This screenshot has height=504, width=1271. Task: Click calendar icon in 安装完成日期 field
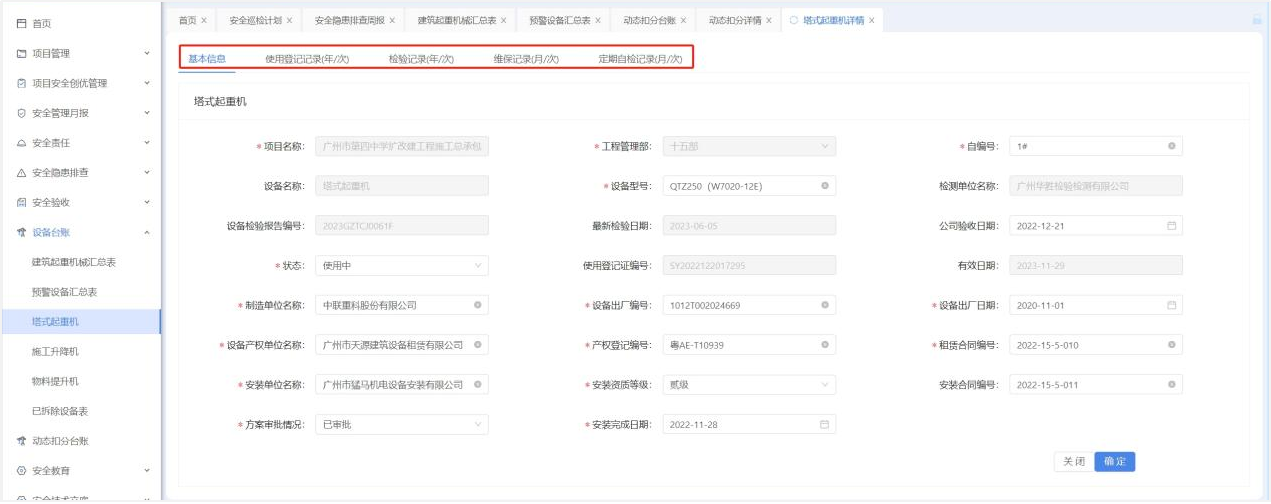click(824, 425)
